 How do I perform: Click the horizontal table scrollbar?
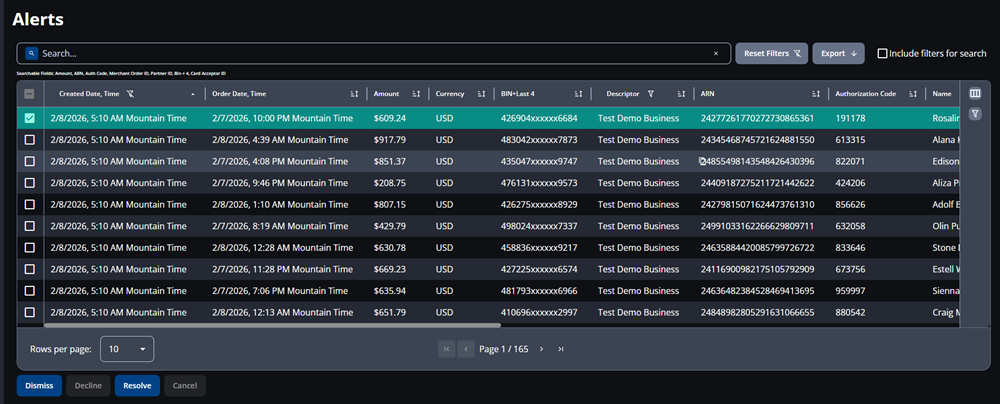(x=272, y=325)
